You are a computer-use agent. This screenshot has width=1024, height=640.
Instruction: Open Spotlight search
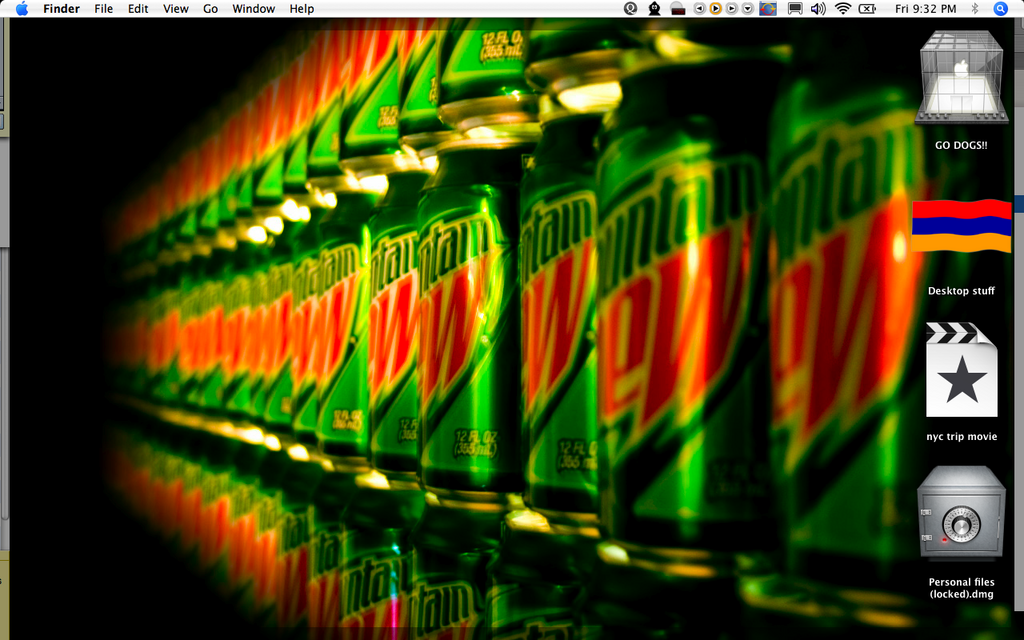(1000, 8)
